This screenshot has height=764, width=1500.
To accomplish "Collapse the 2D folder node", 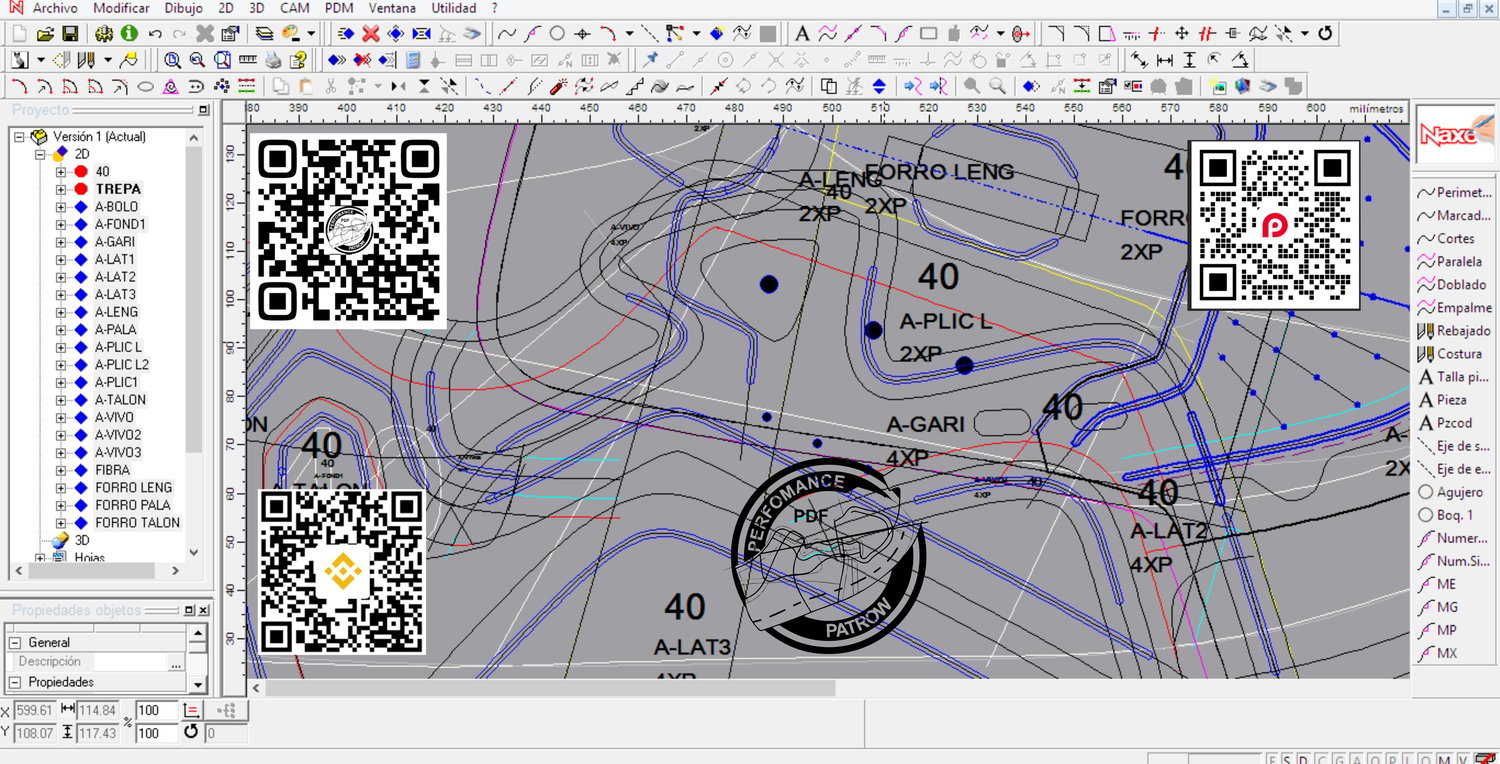I will click(41, 155).
